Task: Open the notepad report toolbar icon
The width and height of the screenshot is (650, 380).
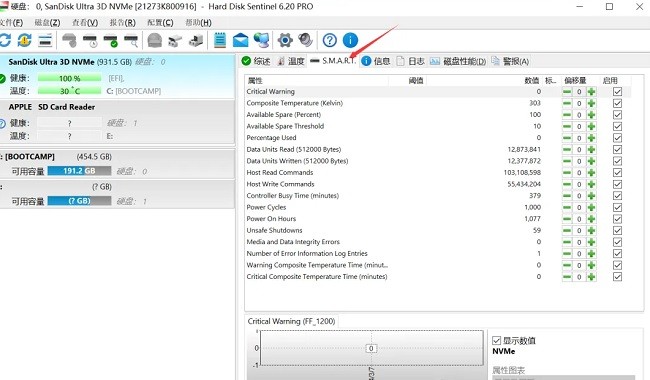Action: coord(220,40)
